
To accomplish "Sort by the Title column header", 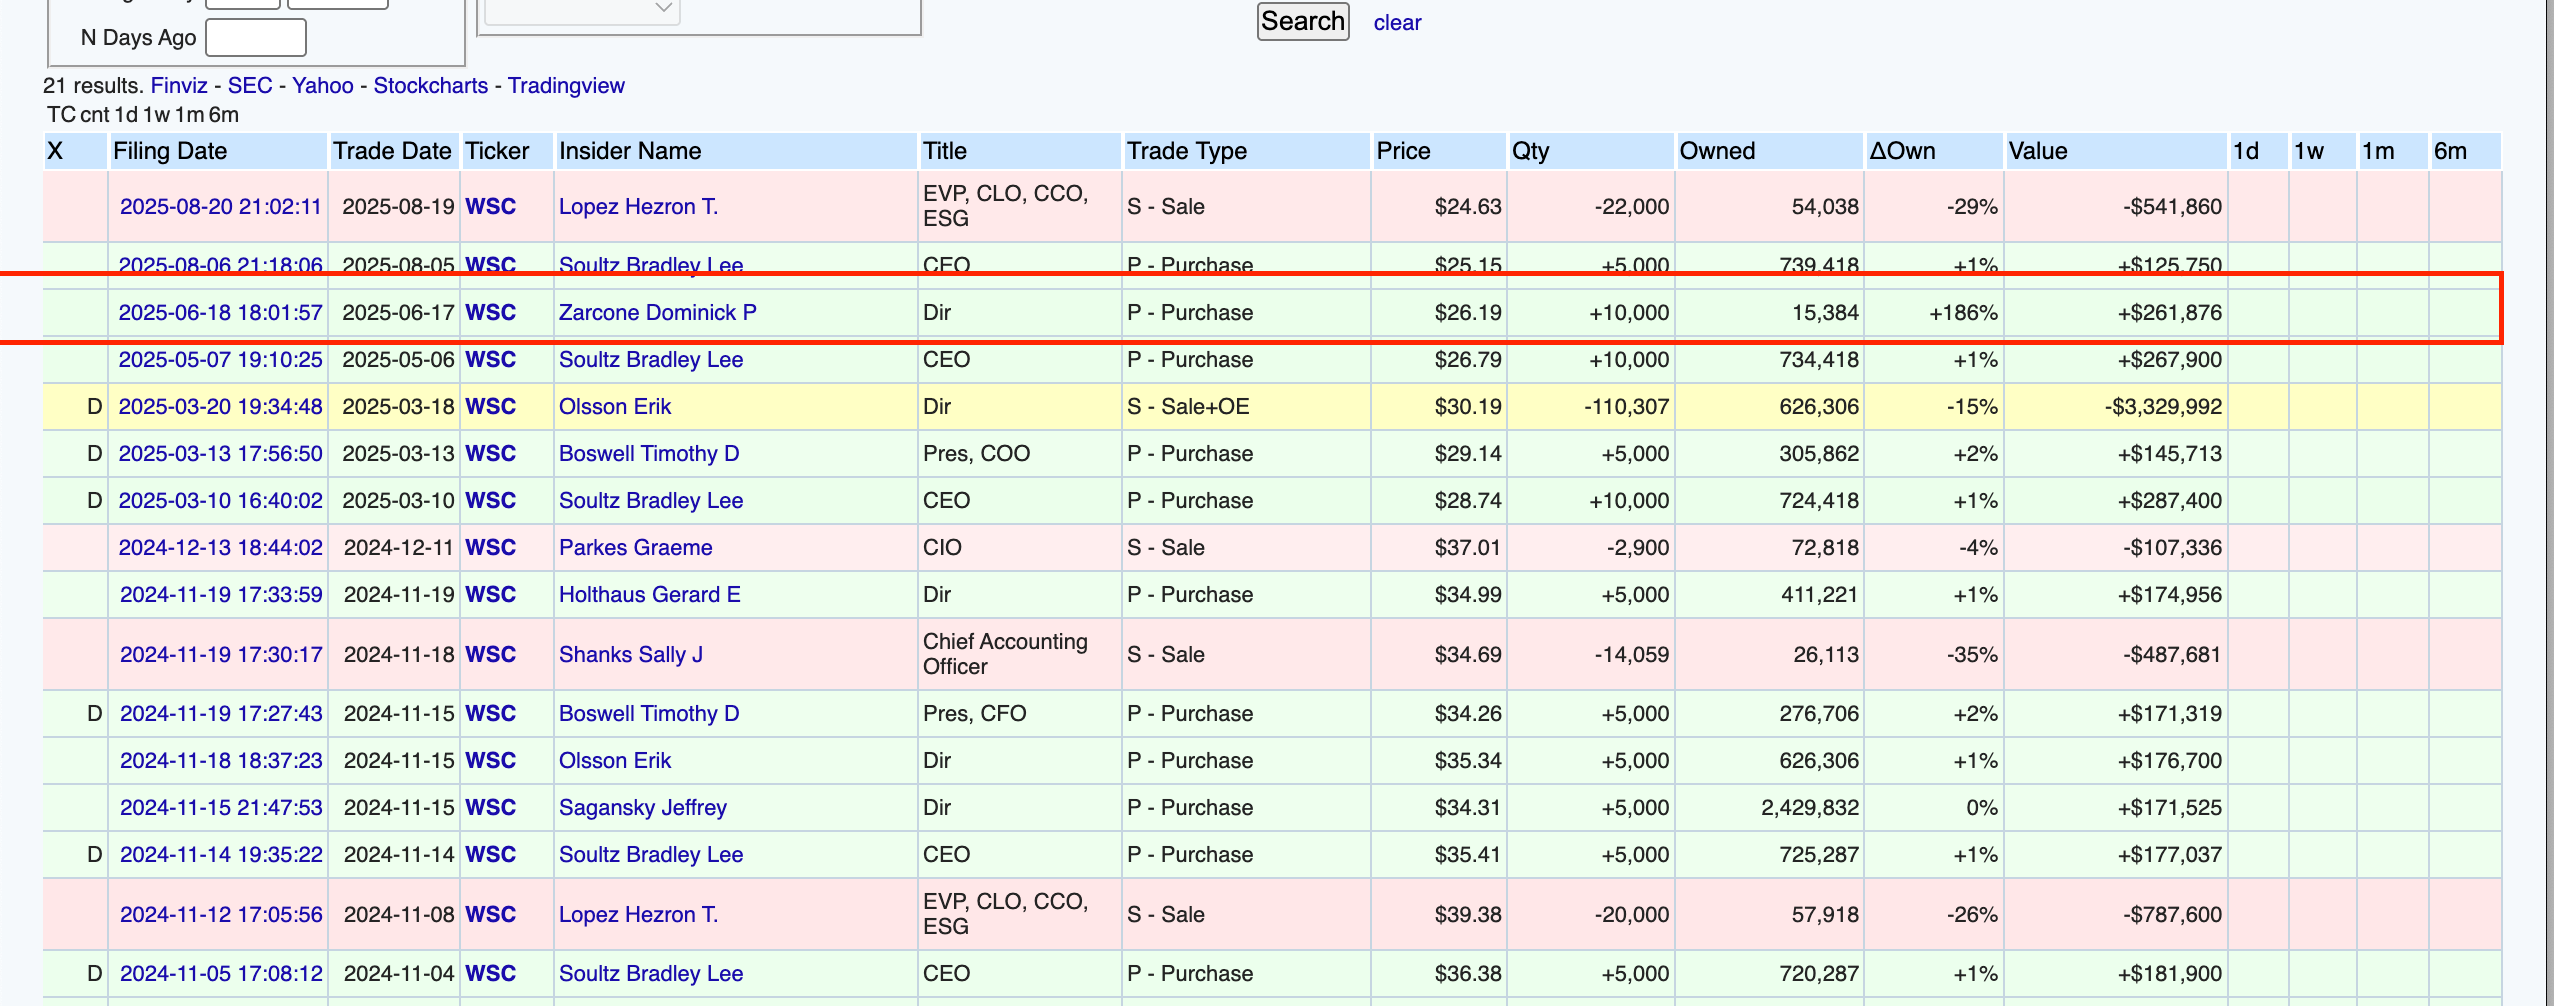I will [x=945, y=151].
